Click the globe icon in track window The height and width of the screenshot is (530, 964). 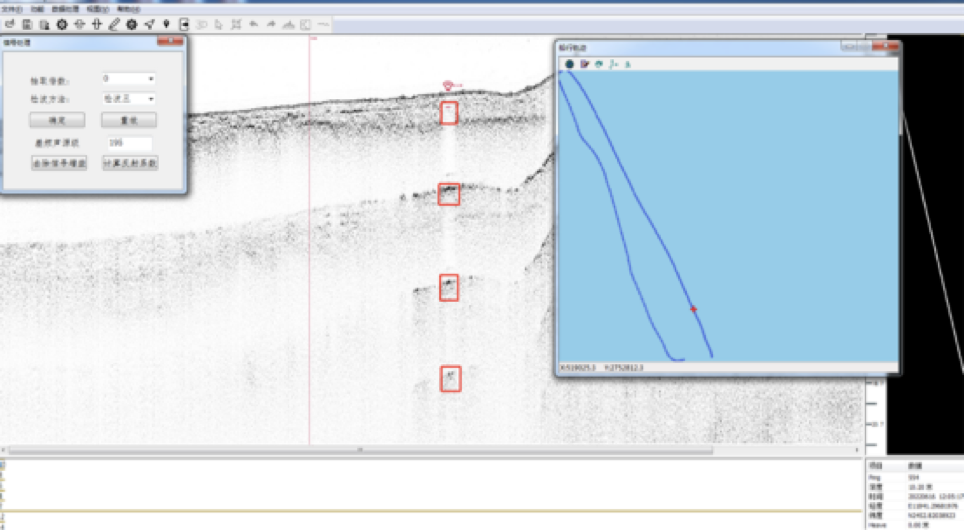(x=570, y=64)
